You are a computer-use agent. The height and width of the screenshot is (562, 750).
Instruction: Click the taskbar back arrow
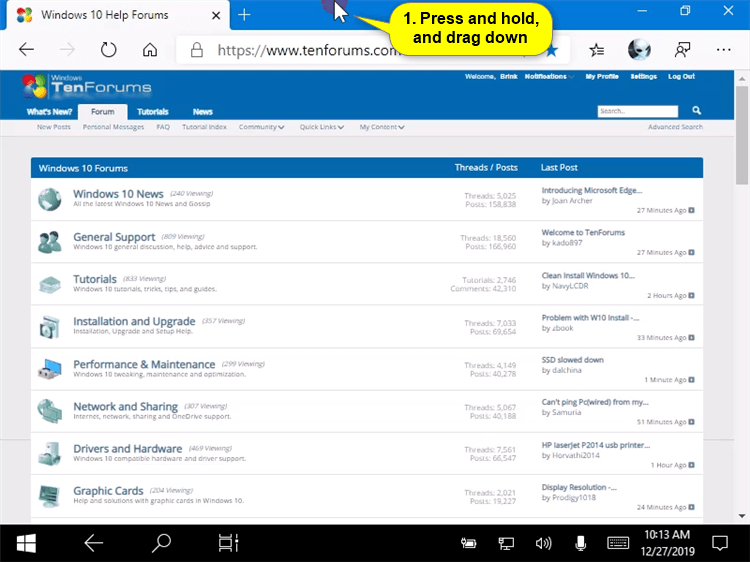pyautogui.click(x=93, y=543)
